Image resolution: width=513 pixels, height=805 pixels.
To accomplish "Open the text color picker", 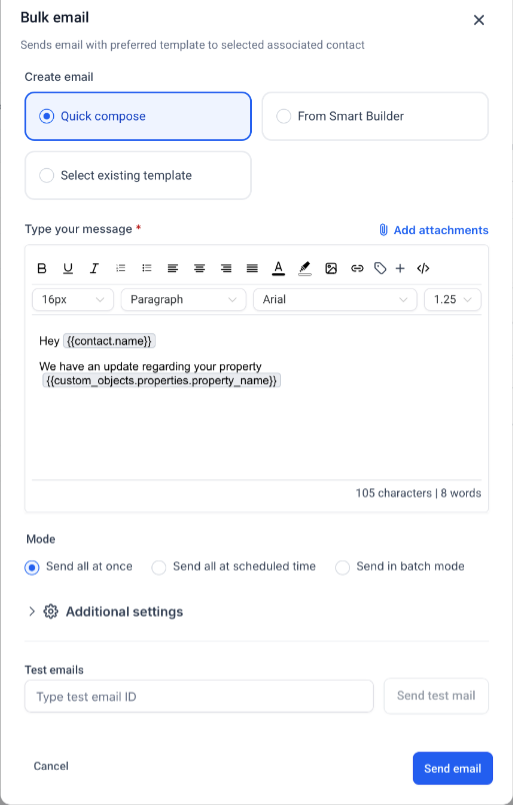I will point(278,268).
